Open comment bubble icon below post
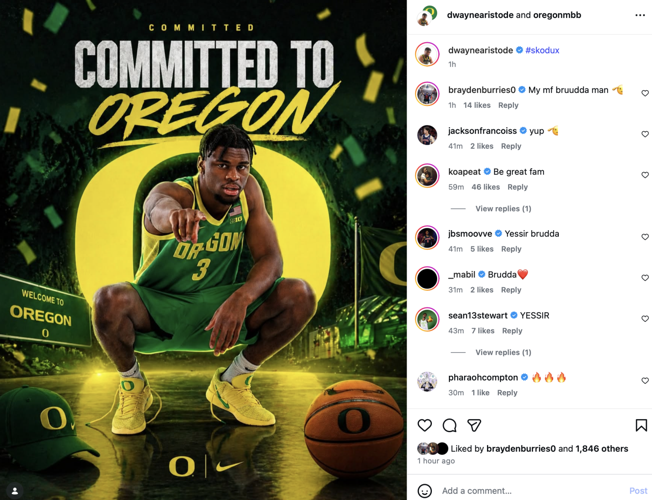The image size is (652, 500). coord(449,425)
